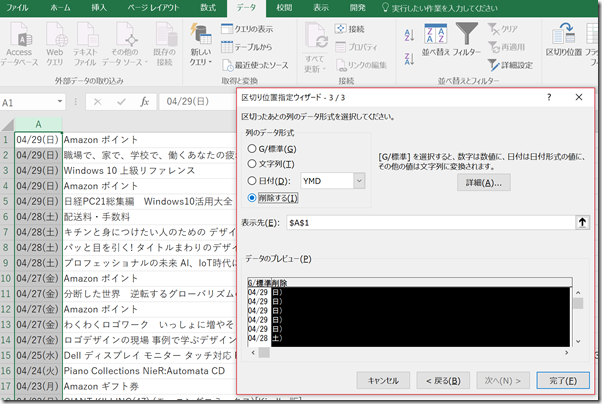The width and height of the screenshot is (602, 404).
Task: Expand the Name Box dropdown arrow
Action: click(60, 101)
